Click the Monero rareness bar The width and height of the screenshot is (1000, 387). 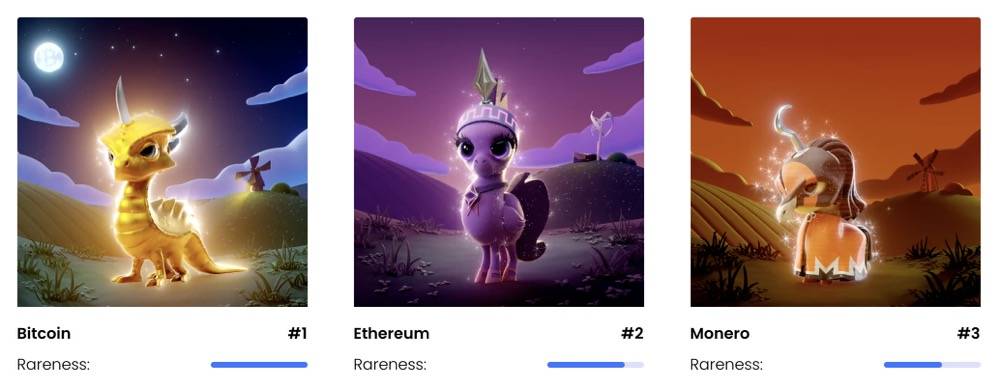point(932,365)
